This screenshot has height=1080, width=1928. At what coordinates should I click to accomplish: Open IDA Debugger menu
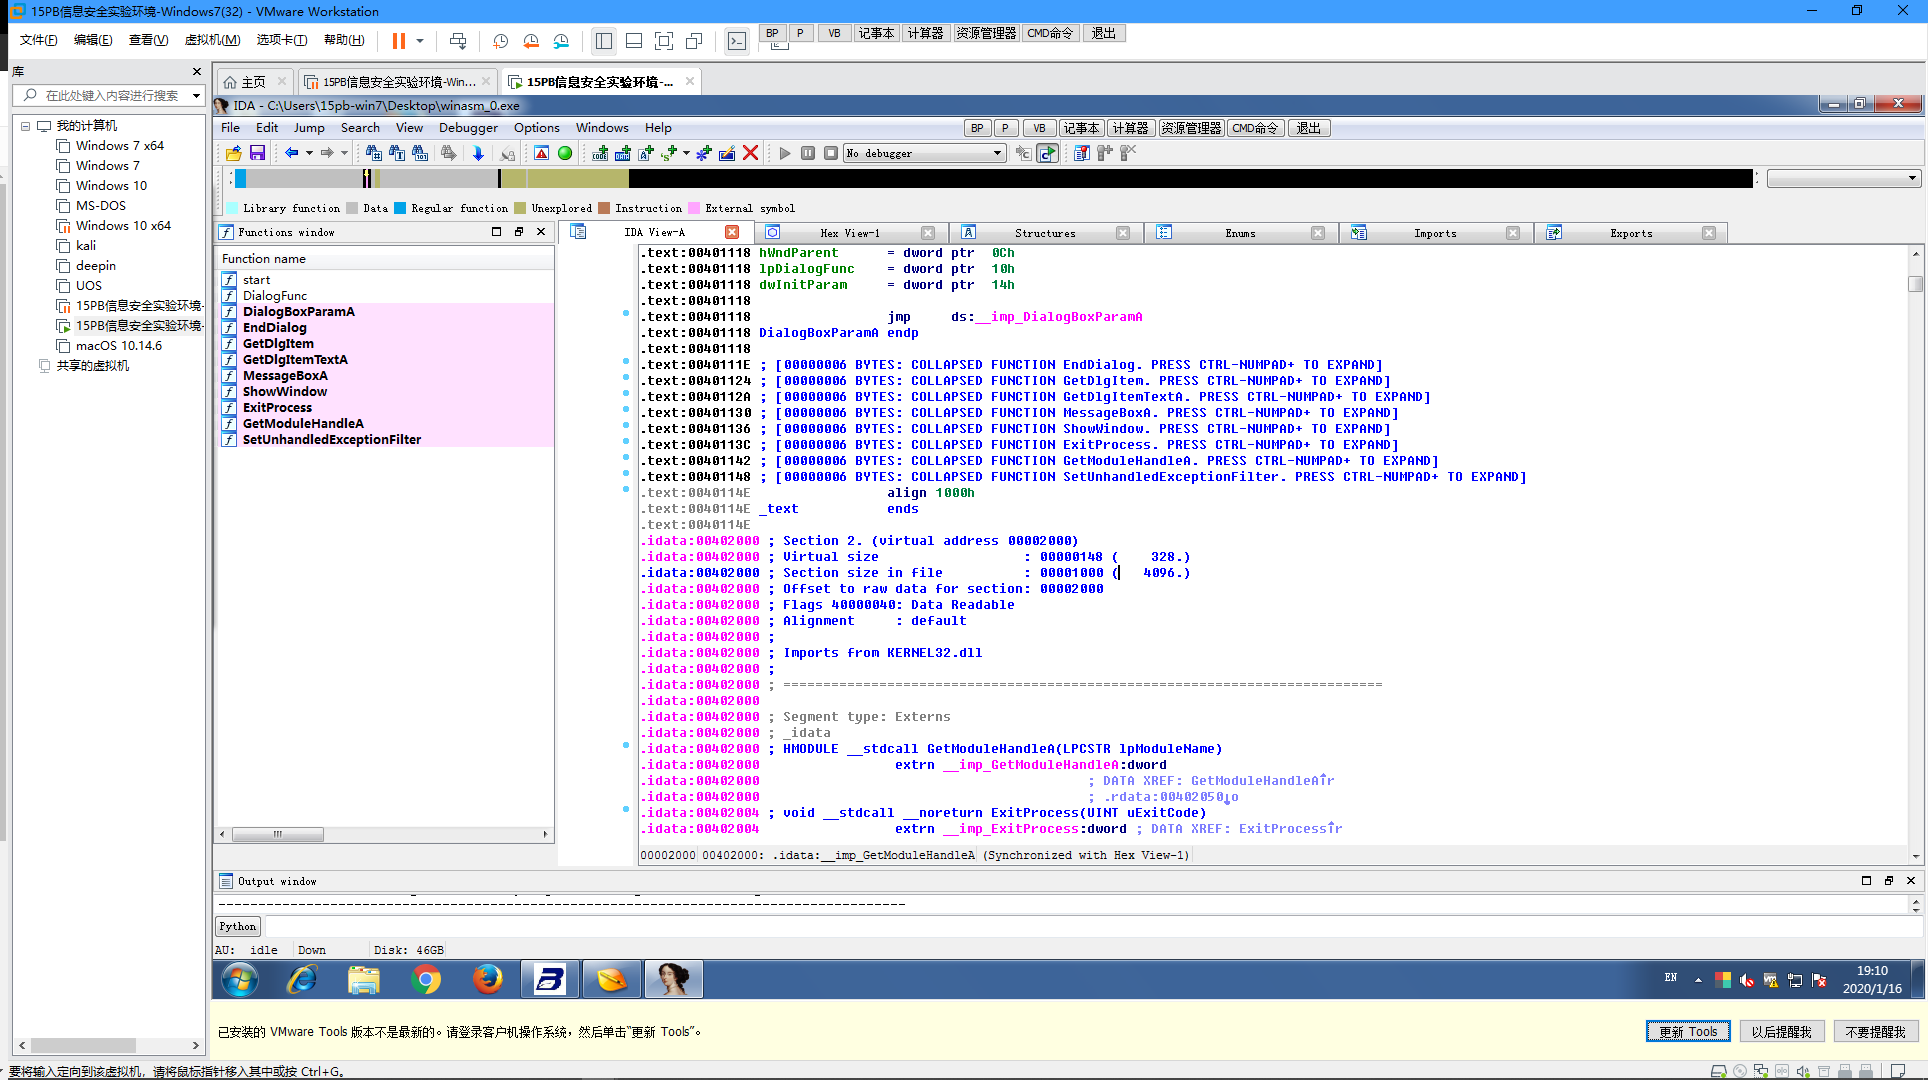(x=468, y=128)
